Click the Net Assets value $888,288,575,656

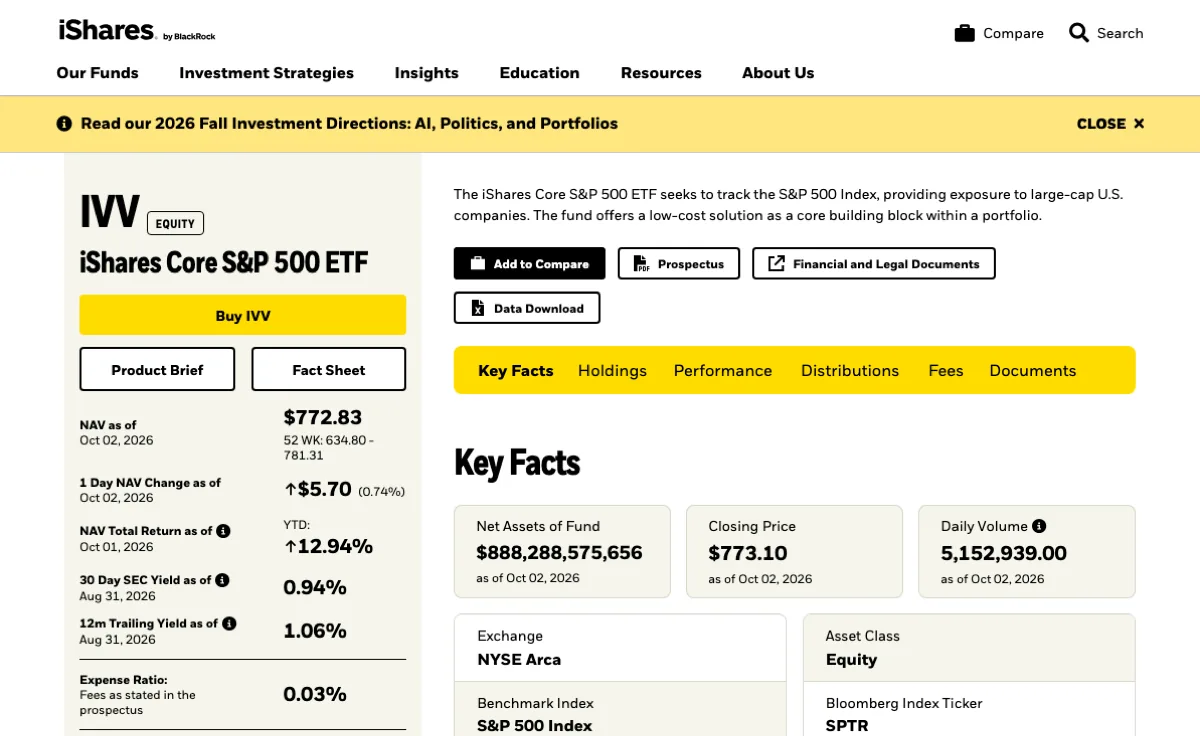(559, 552)
